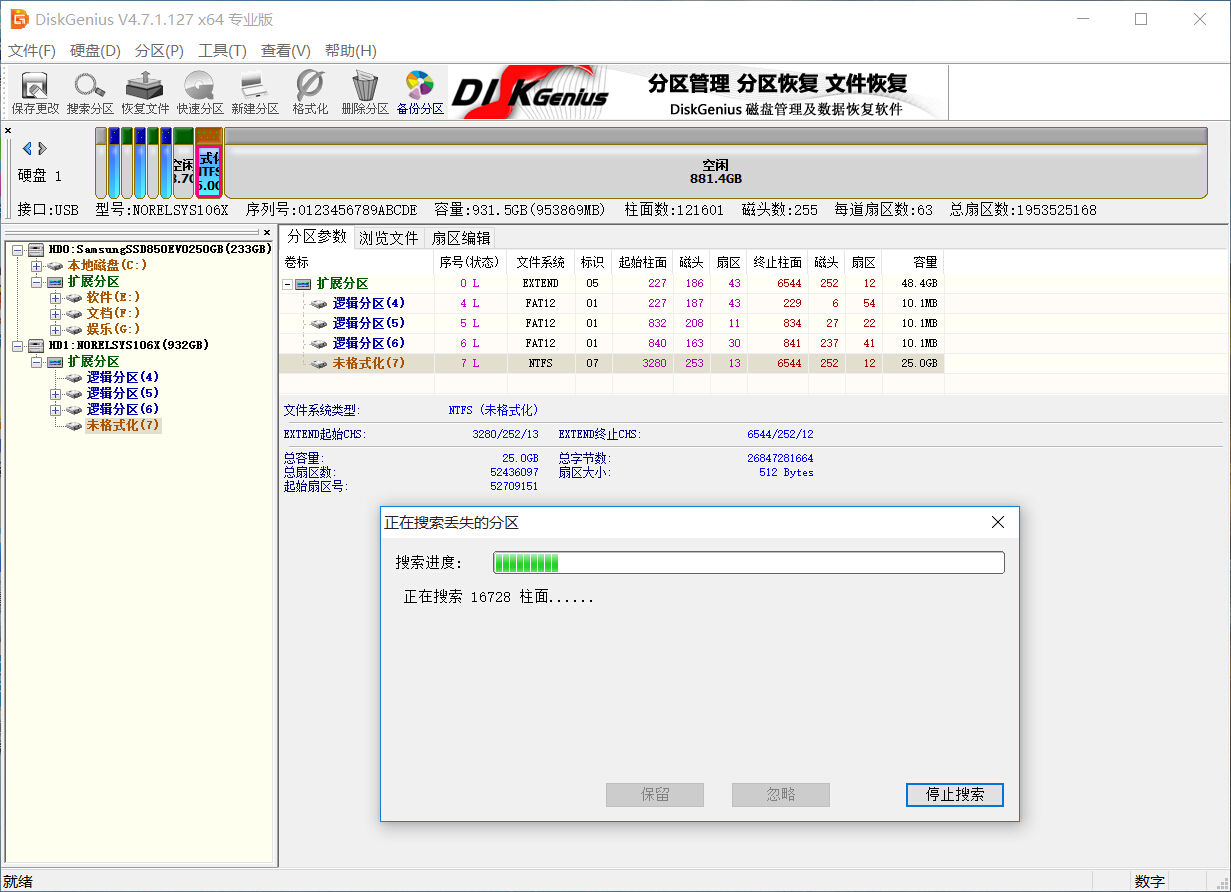
Task: Select the 881.4GB 空闲 region in disk map
Action: click(x=715, y=172)
